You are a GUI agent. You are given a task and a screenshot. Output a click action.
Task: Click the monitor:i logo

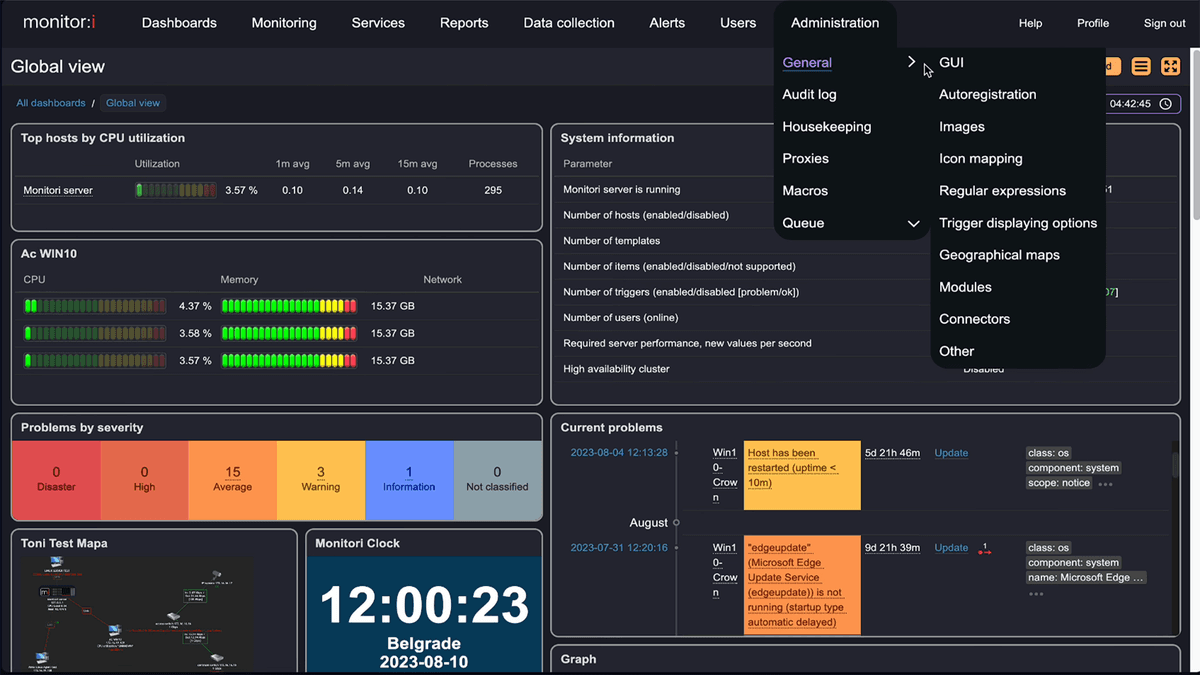[x=60, y=22]
